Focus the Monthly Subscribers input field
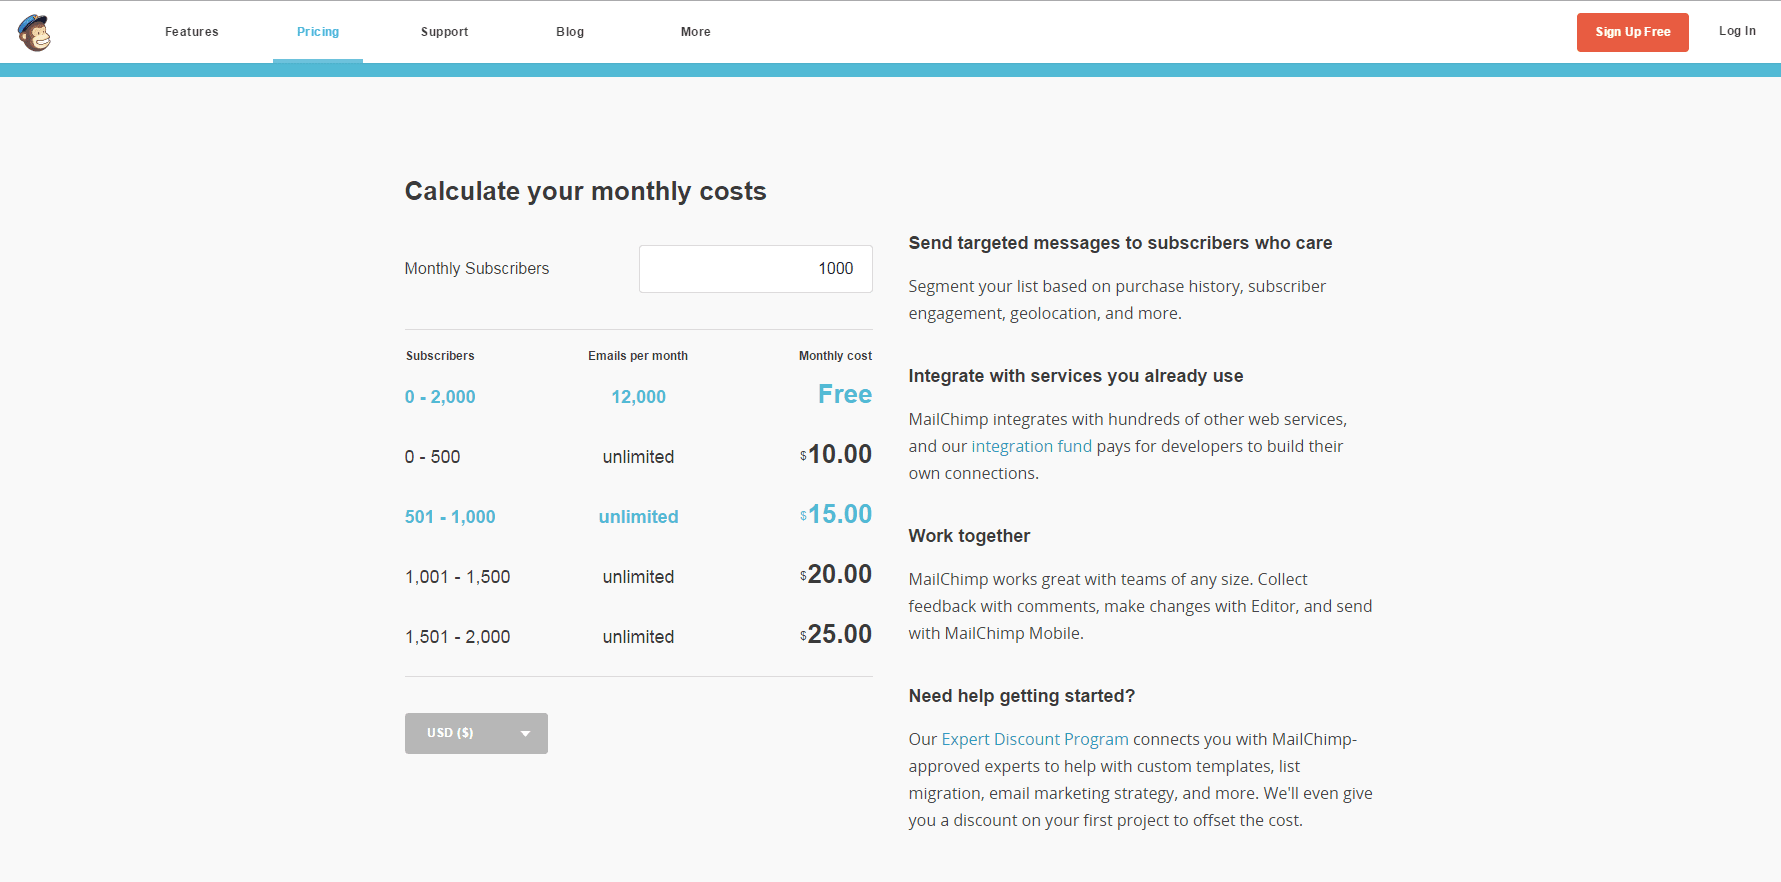 [755, 269]
